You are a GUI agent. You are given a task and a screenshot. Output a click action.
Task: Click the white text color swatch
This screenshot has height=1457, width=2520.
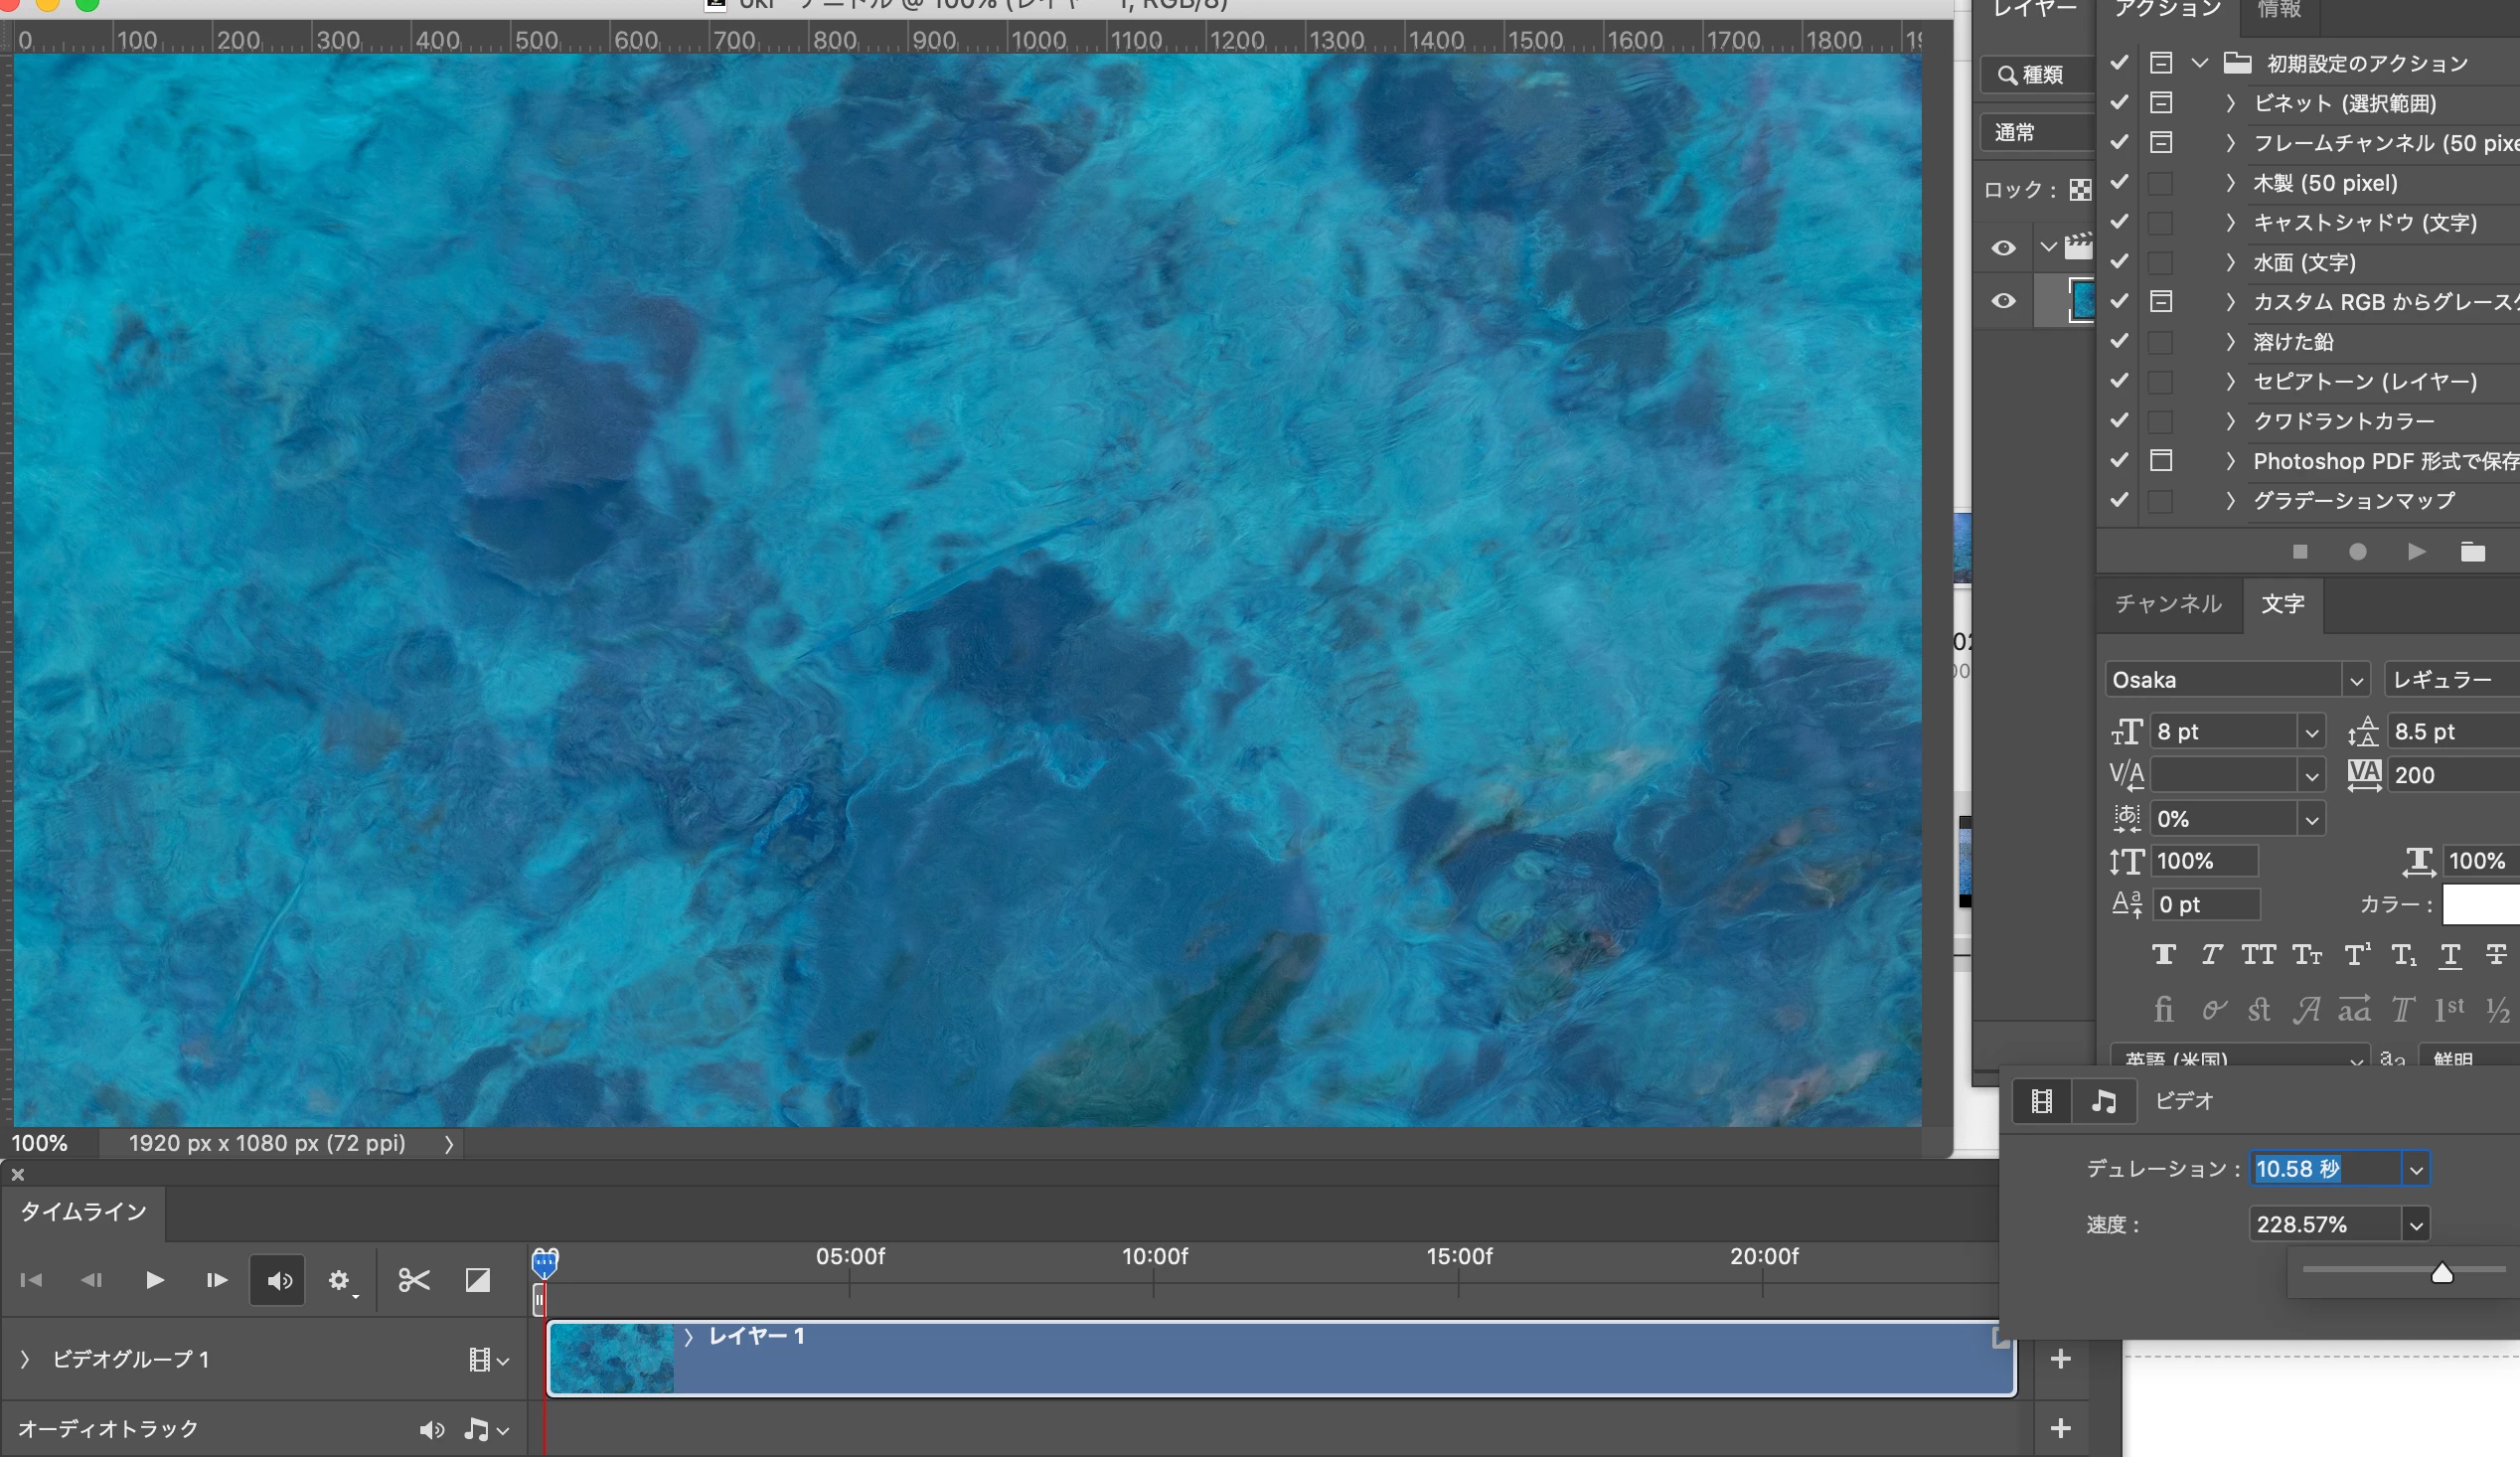2480,905
